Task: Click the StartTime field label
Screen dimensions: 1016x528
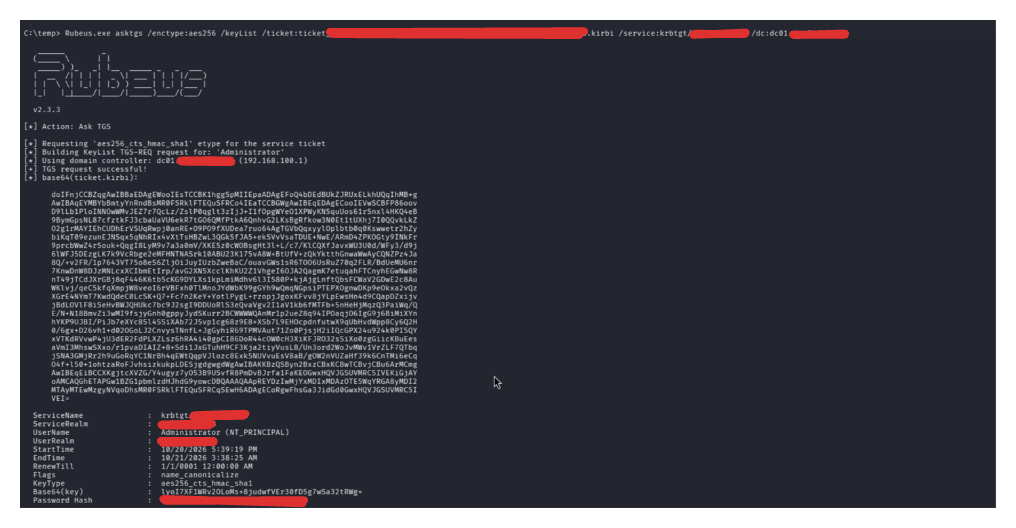Action: pyautogui.click(x=54, y=449)
